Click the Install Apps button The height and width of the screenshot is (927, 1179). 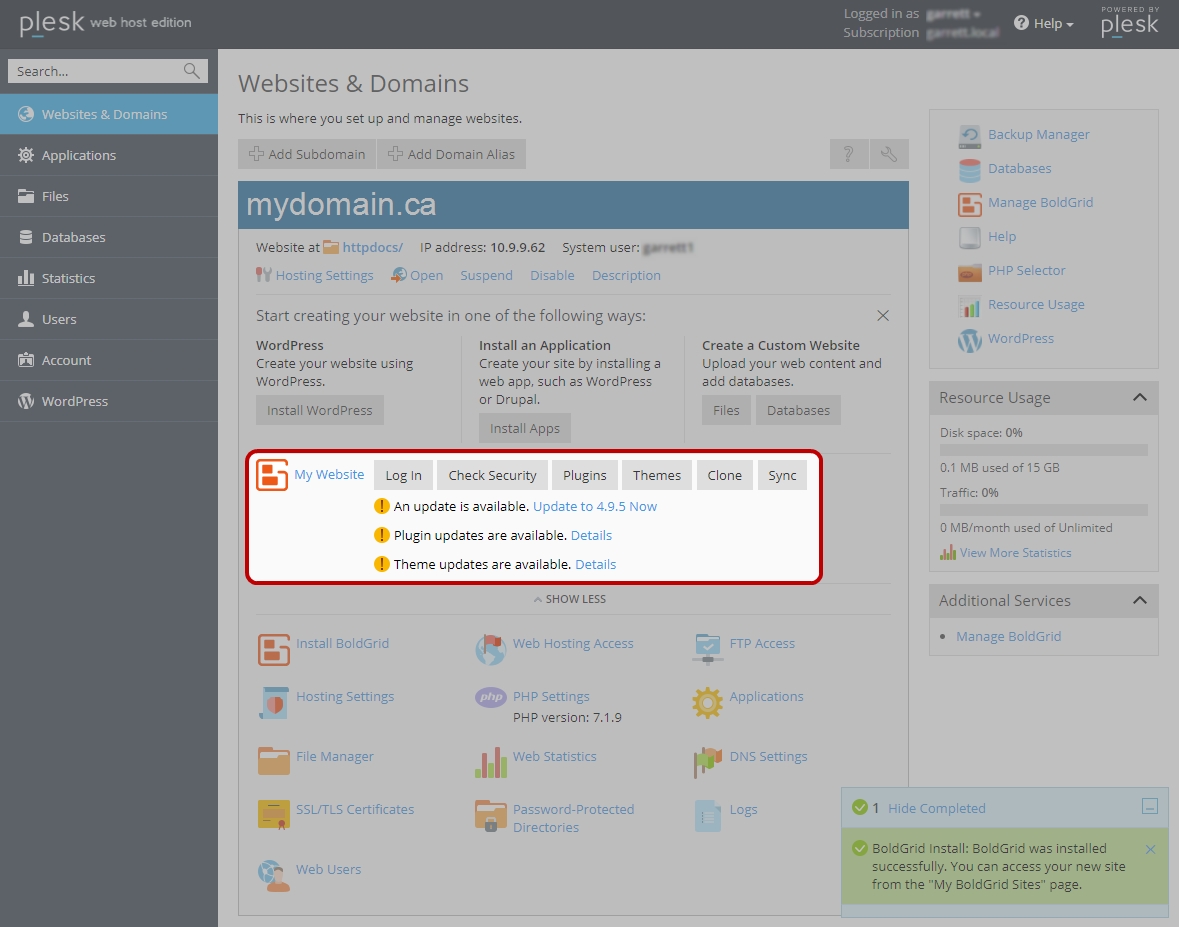[525, 428]
